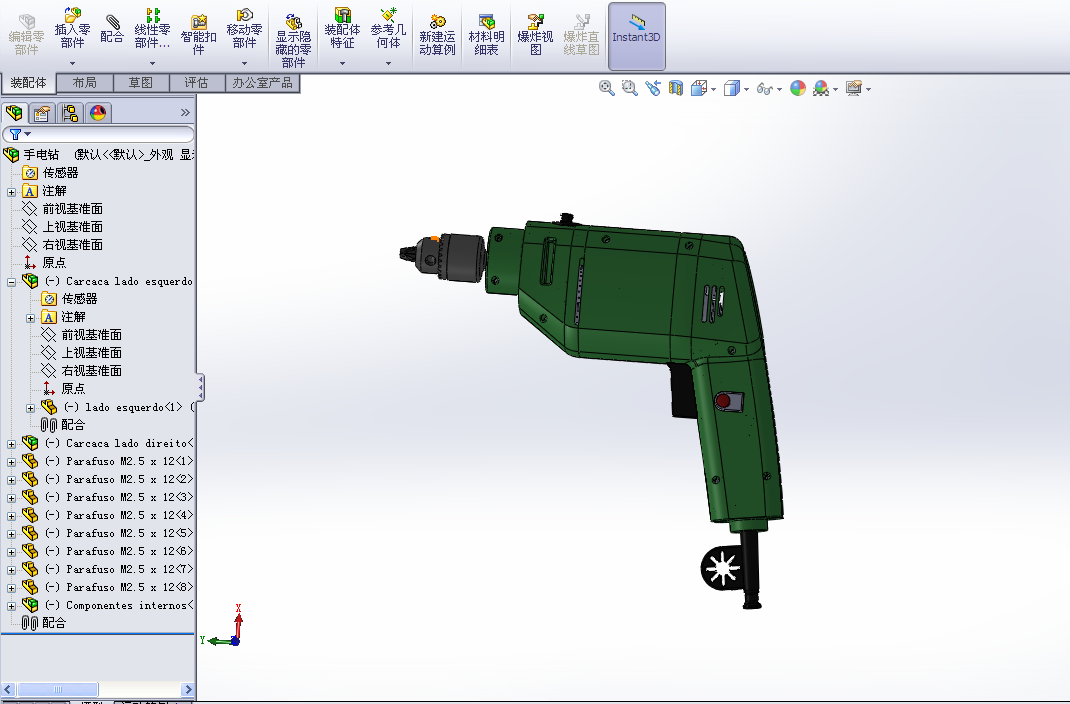Open the 插入零部件 dropdown arrow
This screenshot has width=1070, height=704.
coord(72,64)
